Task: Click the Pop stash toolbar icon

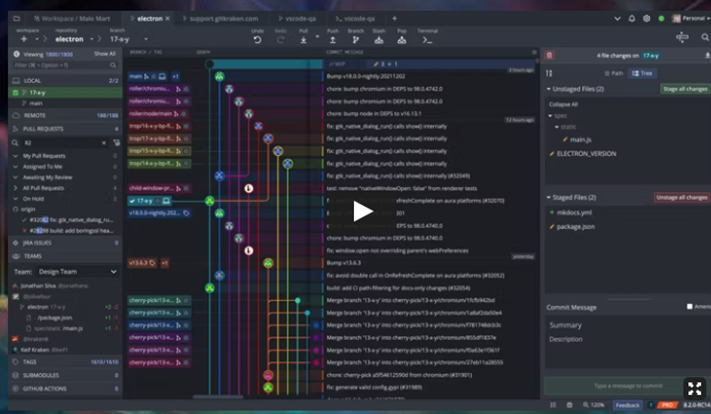Action: [402, 40]
